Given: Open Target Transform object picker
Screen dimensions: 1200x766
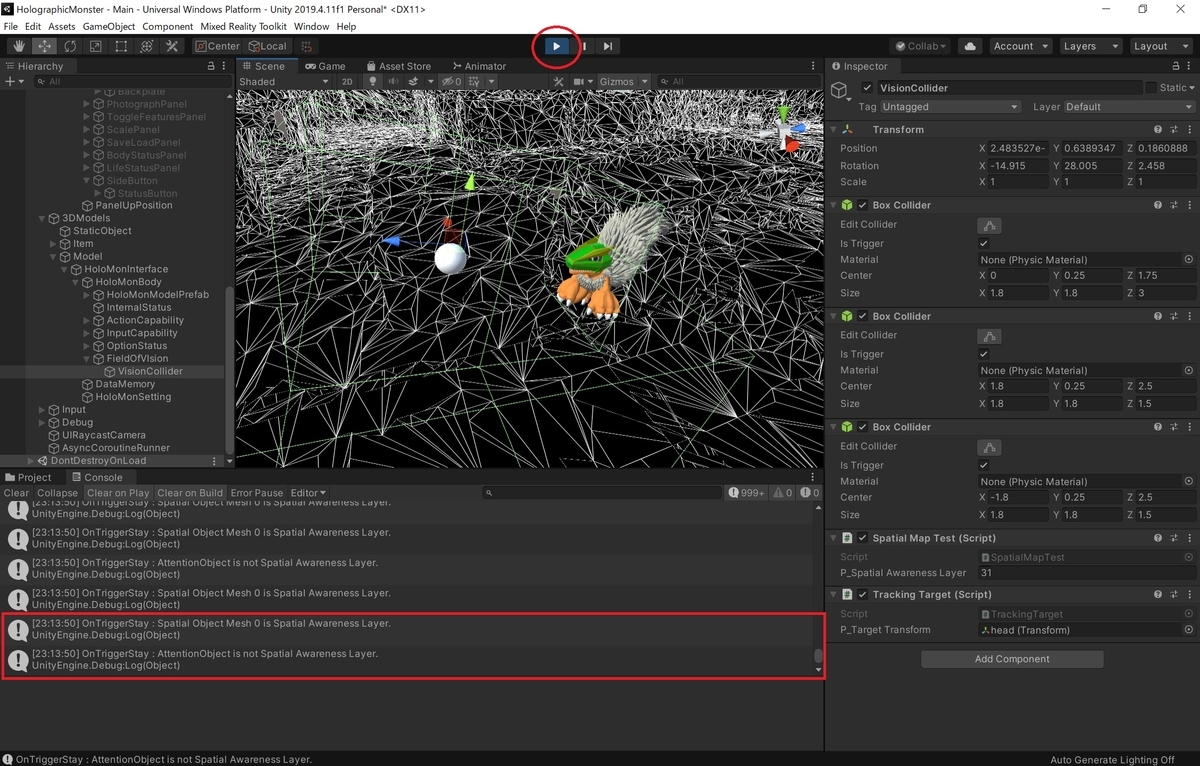Looking at the screenshot, I should (x=1189, y=630).
